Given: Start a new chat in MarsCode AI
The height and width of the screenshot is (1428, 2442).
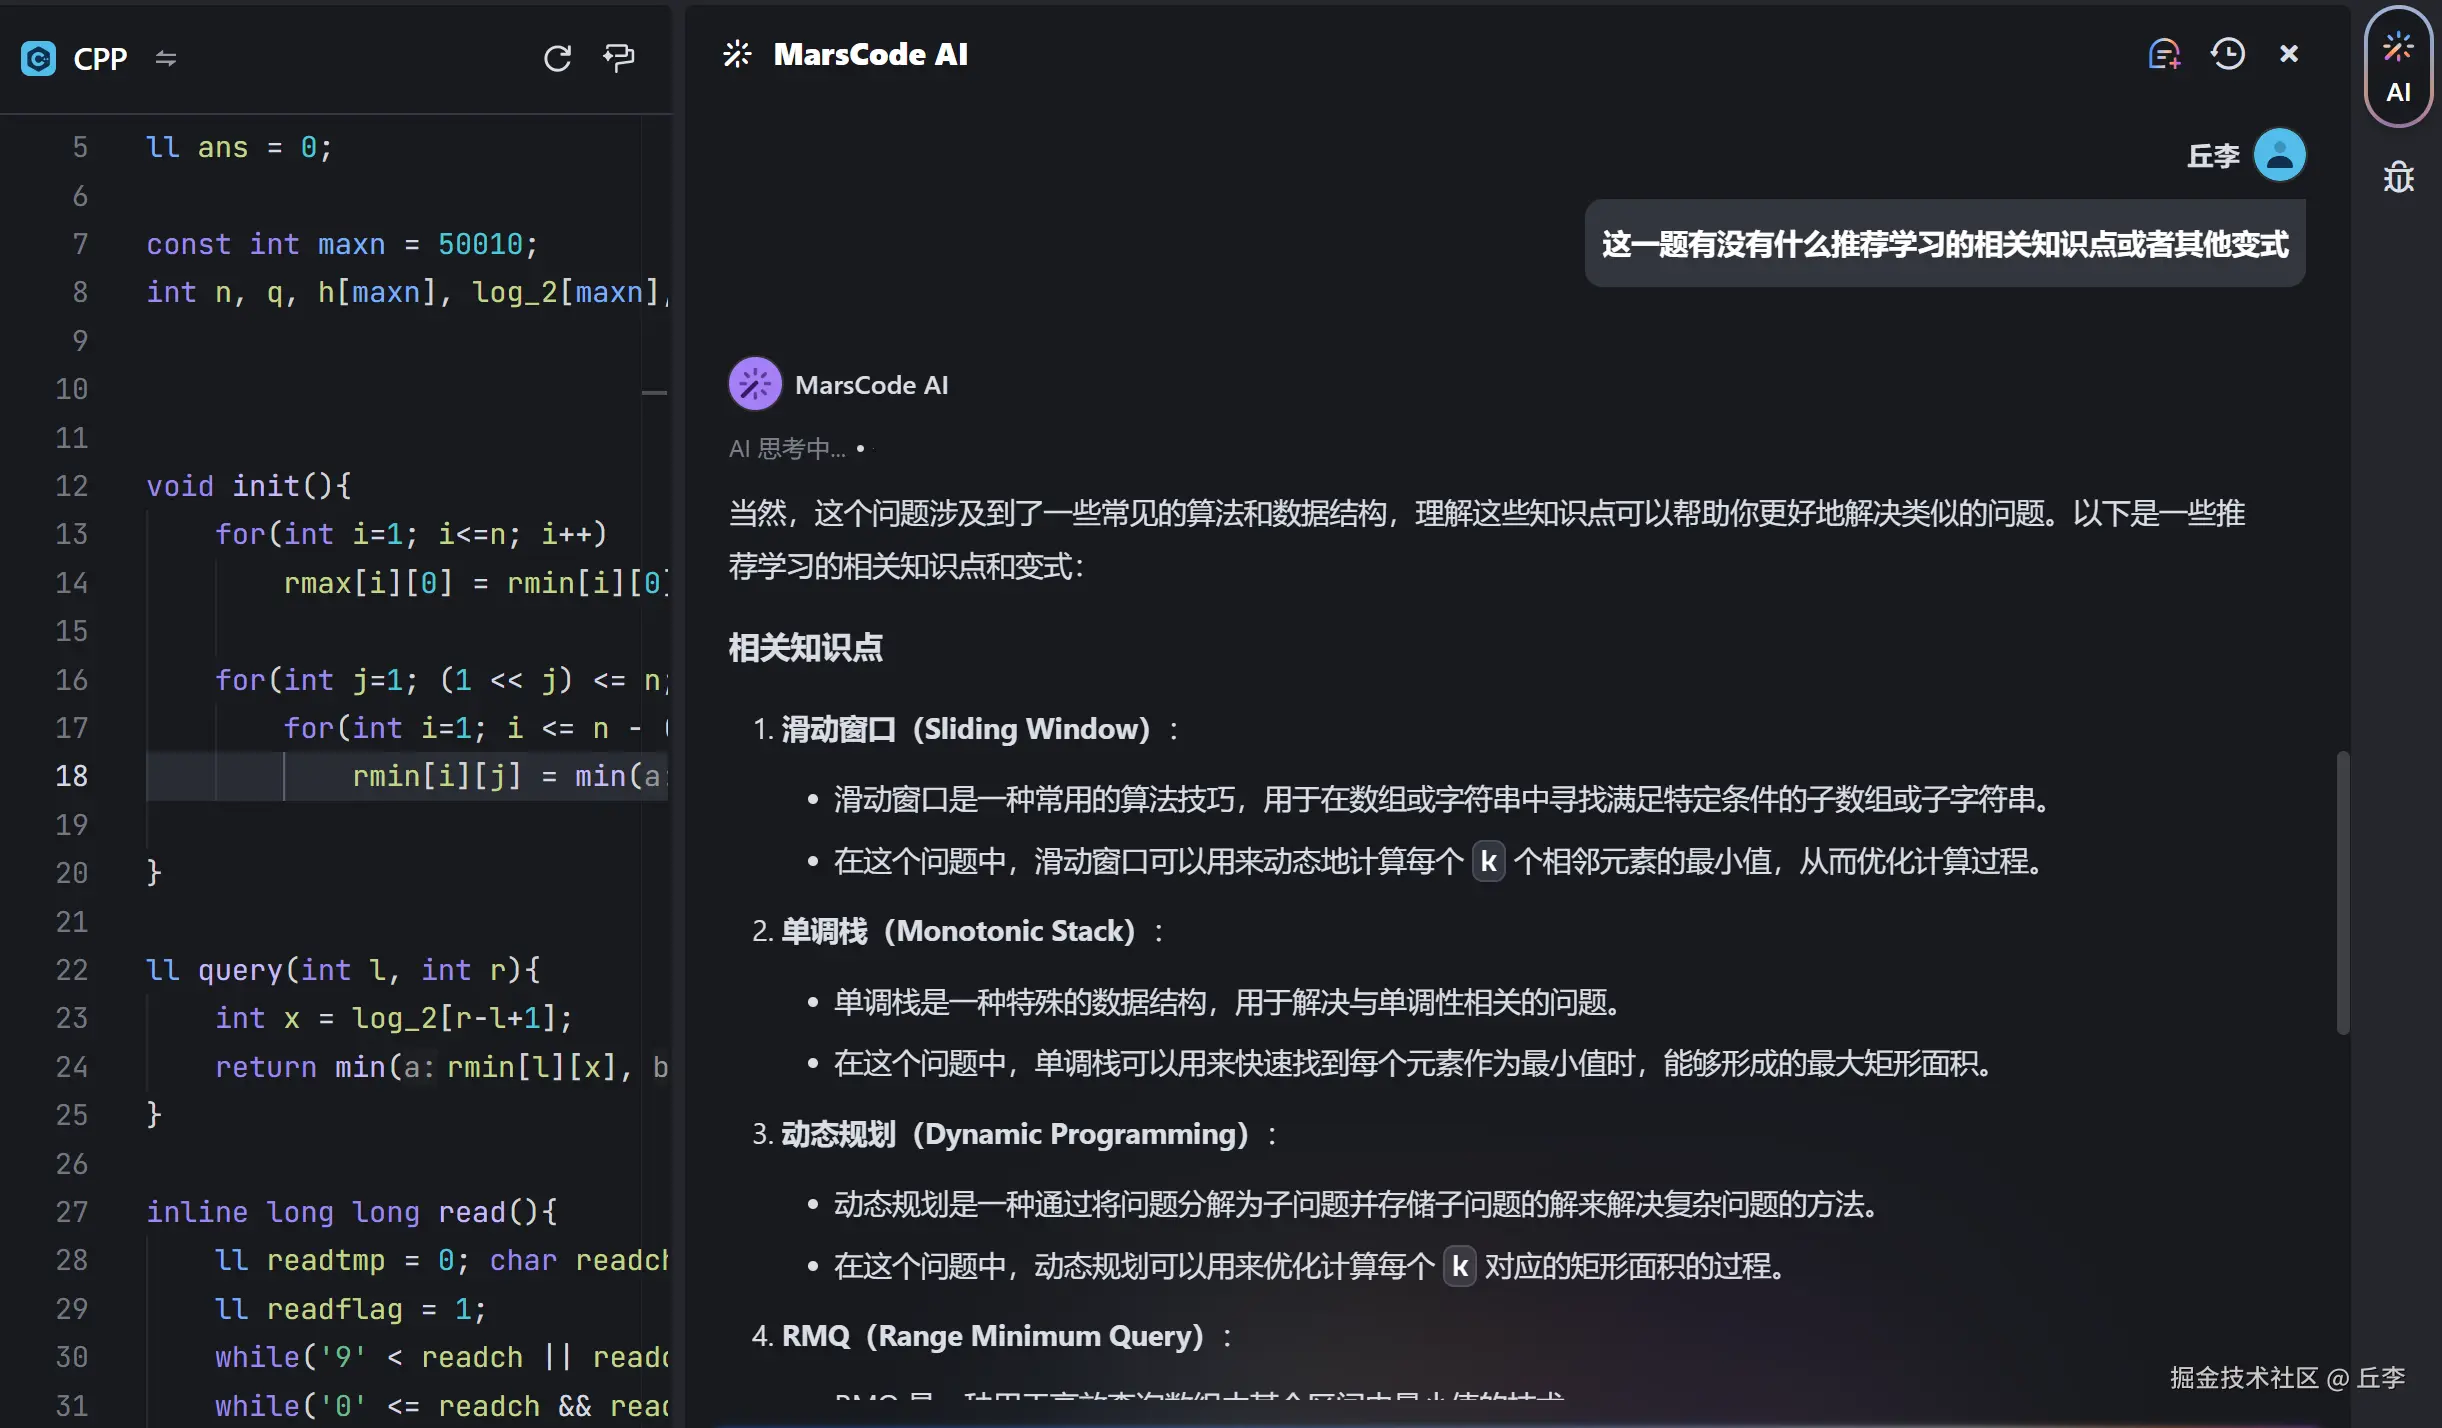Looking at the screenshot, I should [x=2163, y=54].
